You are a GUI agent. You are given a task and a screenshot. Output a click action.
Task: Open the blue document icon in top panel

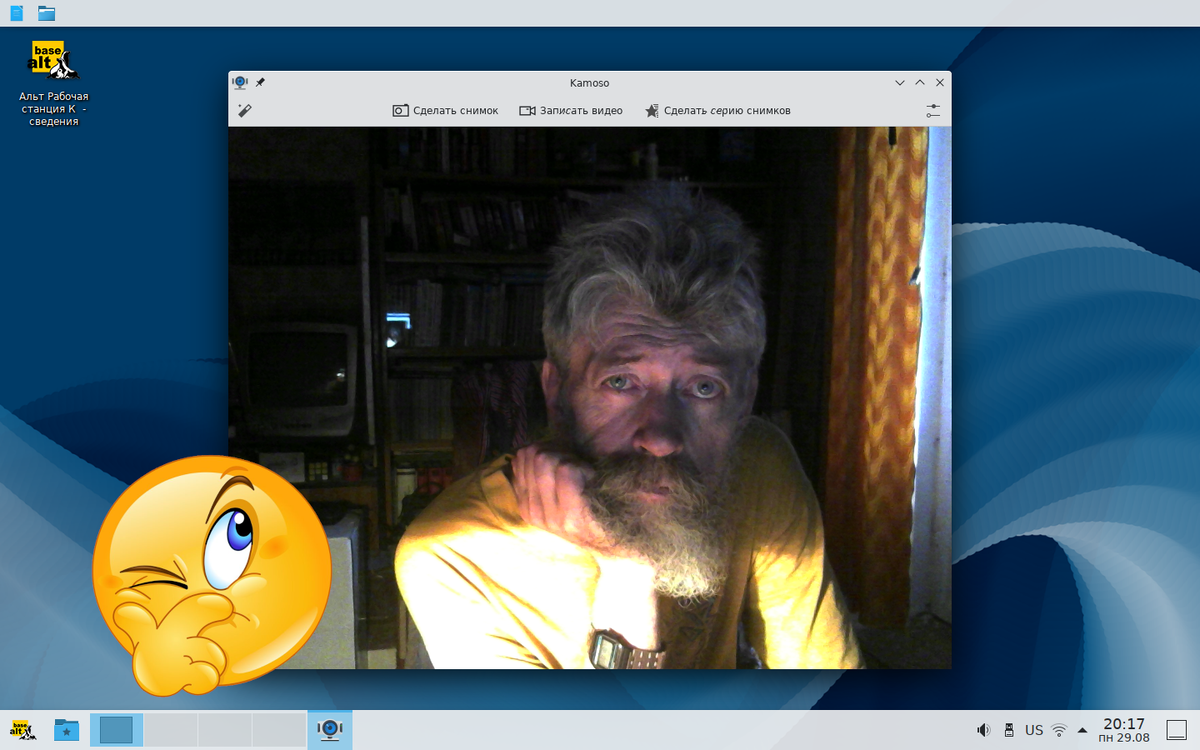click(16, 13)
